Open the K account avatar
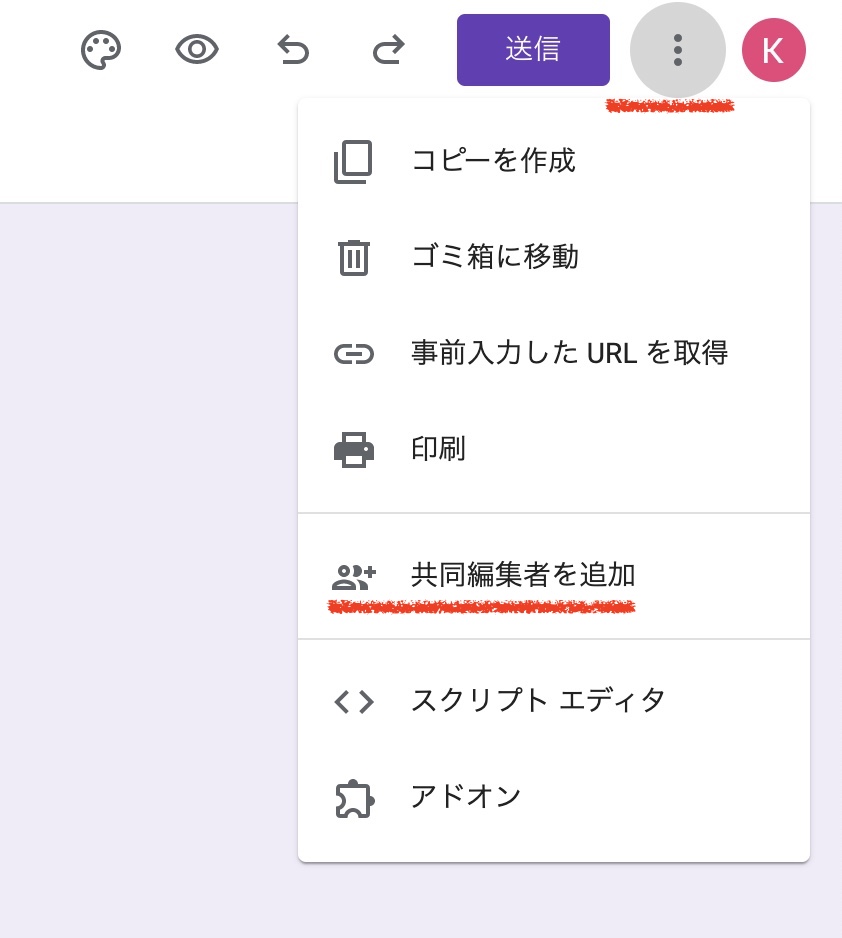Viewport: 842px width, 938px height. 773,49
